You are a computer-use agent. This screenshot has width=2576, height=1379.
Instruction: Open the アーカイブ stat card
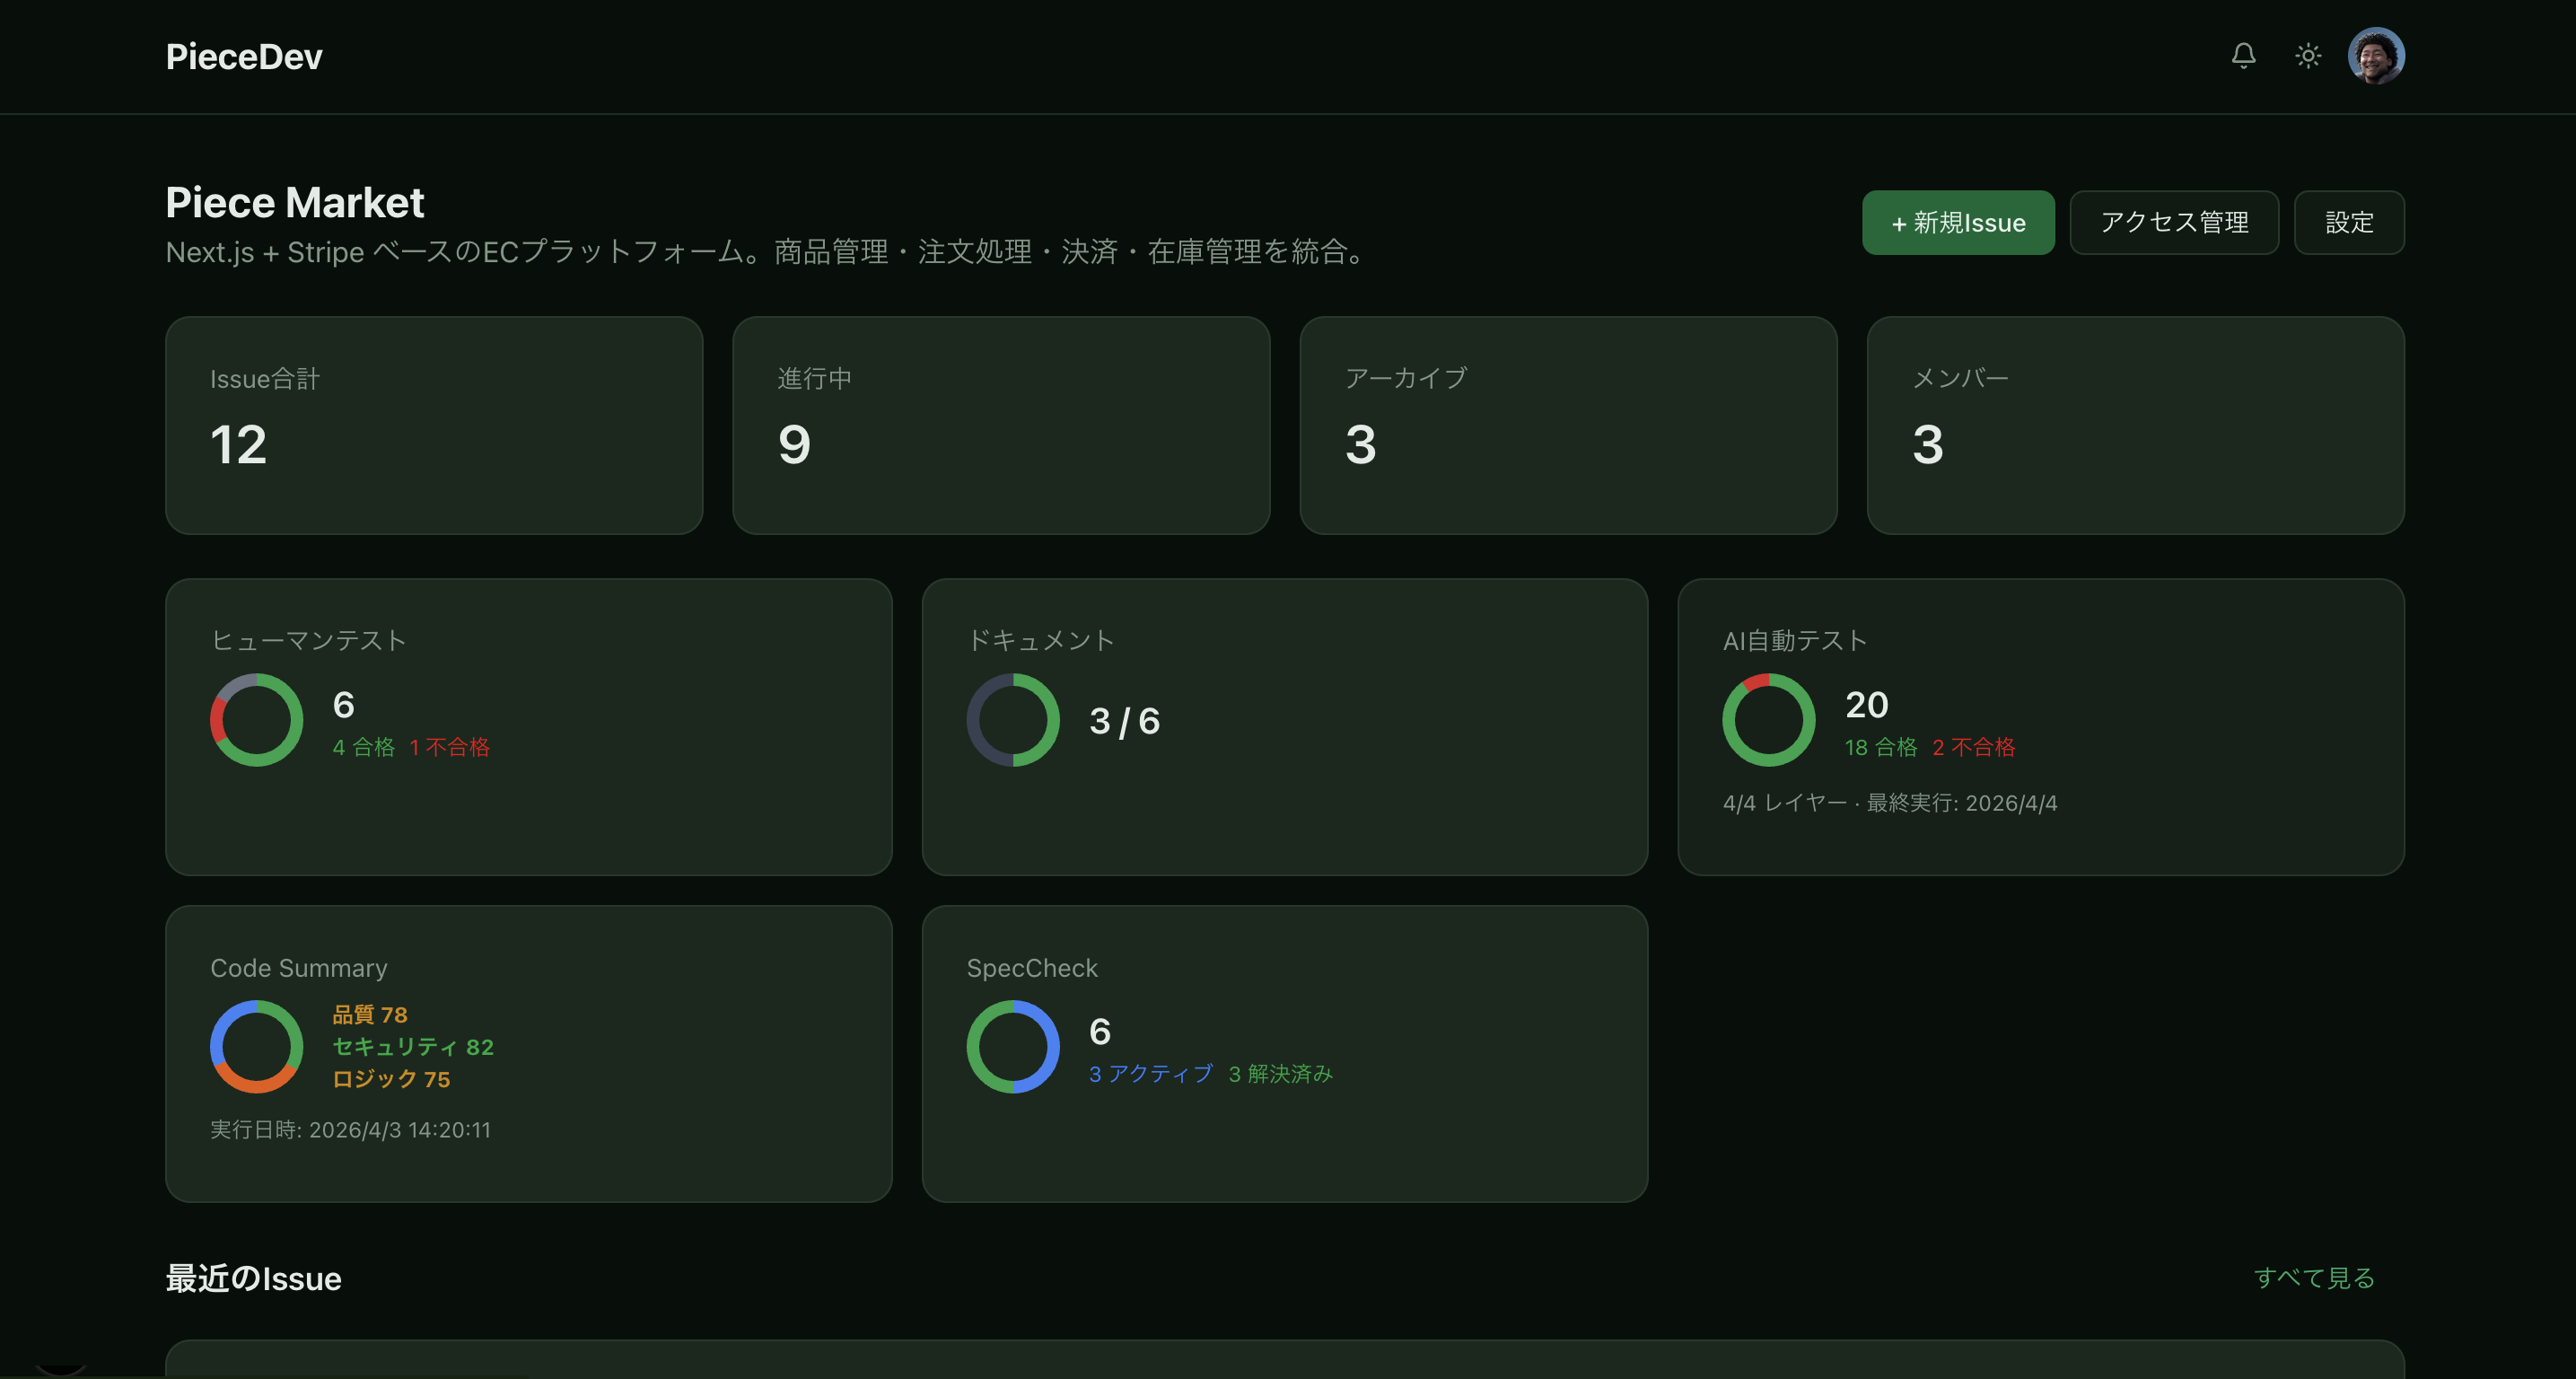(1568, 425)
